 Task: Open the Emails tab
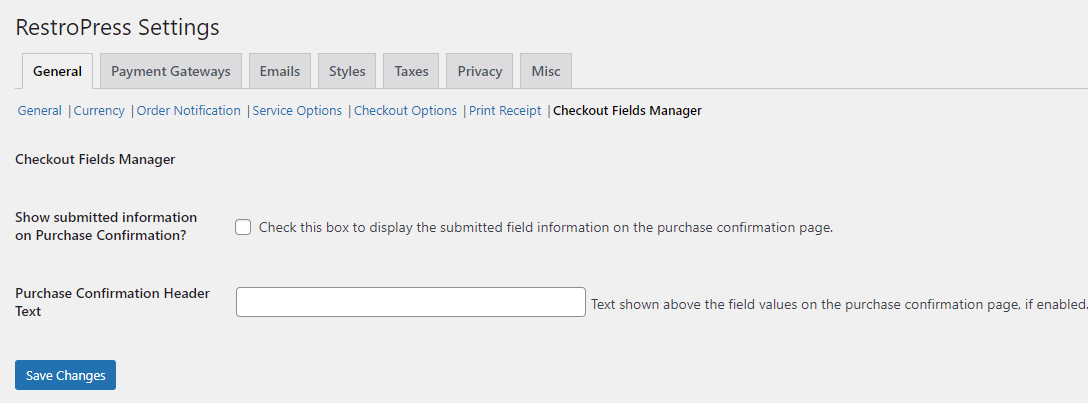point(280,71)
